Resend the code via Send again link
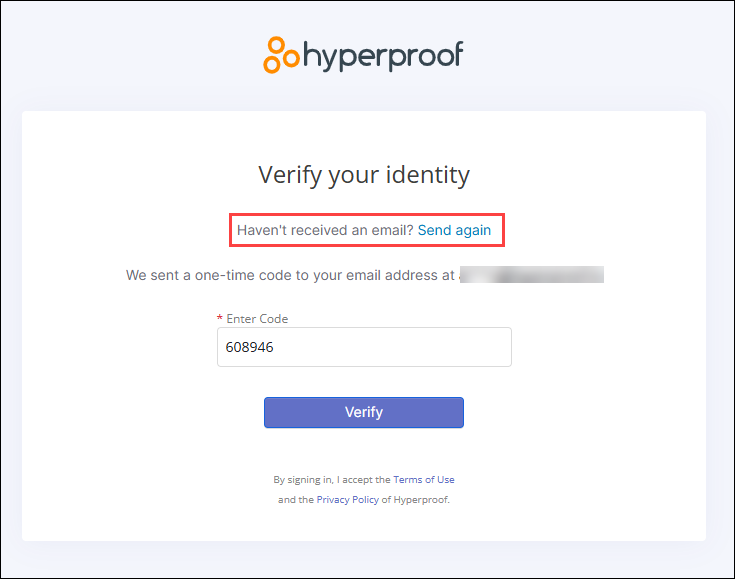 (454, 230)
